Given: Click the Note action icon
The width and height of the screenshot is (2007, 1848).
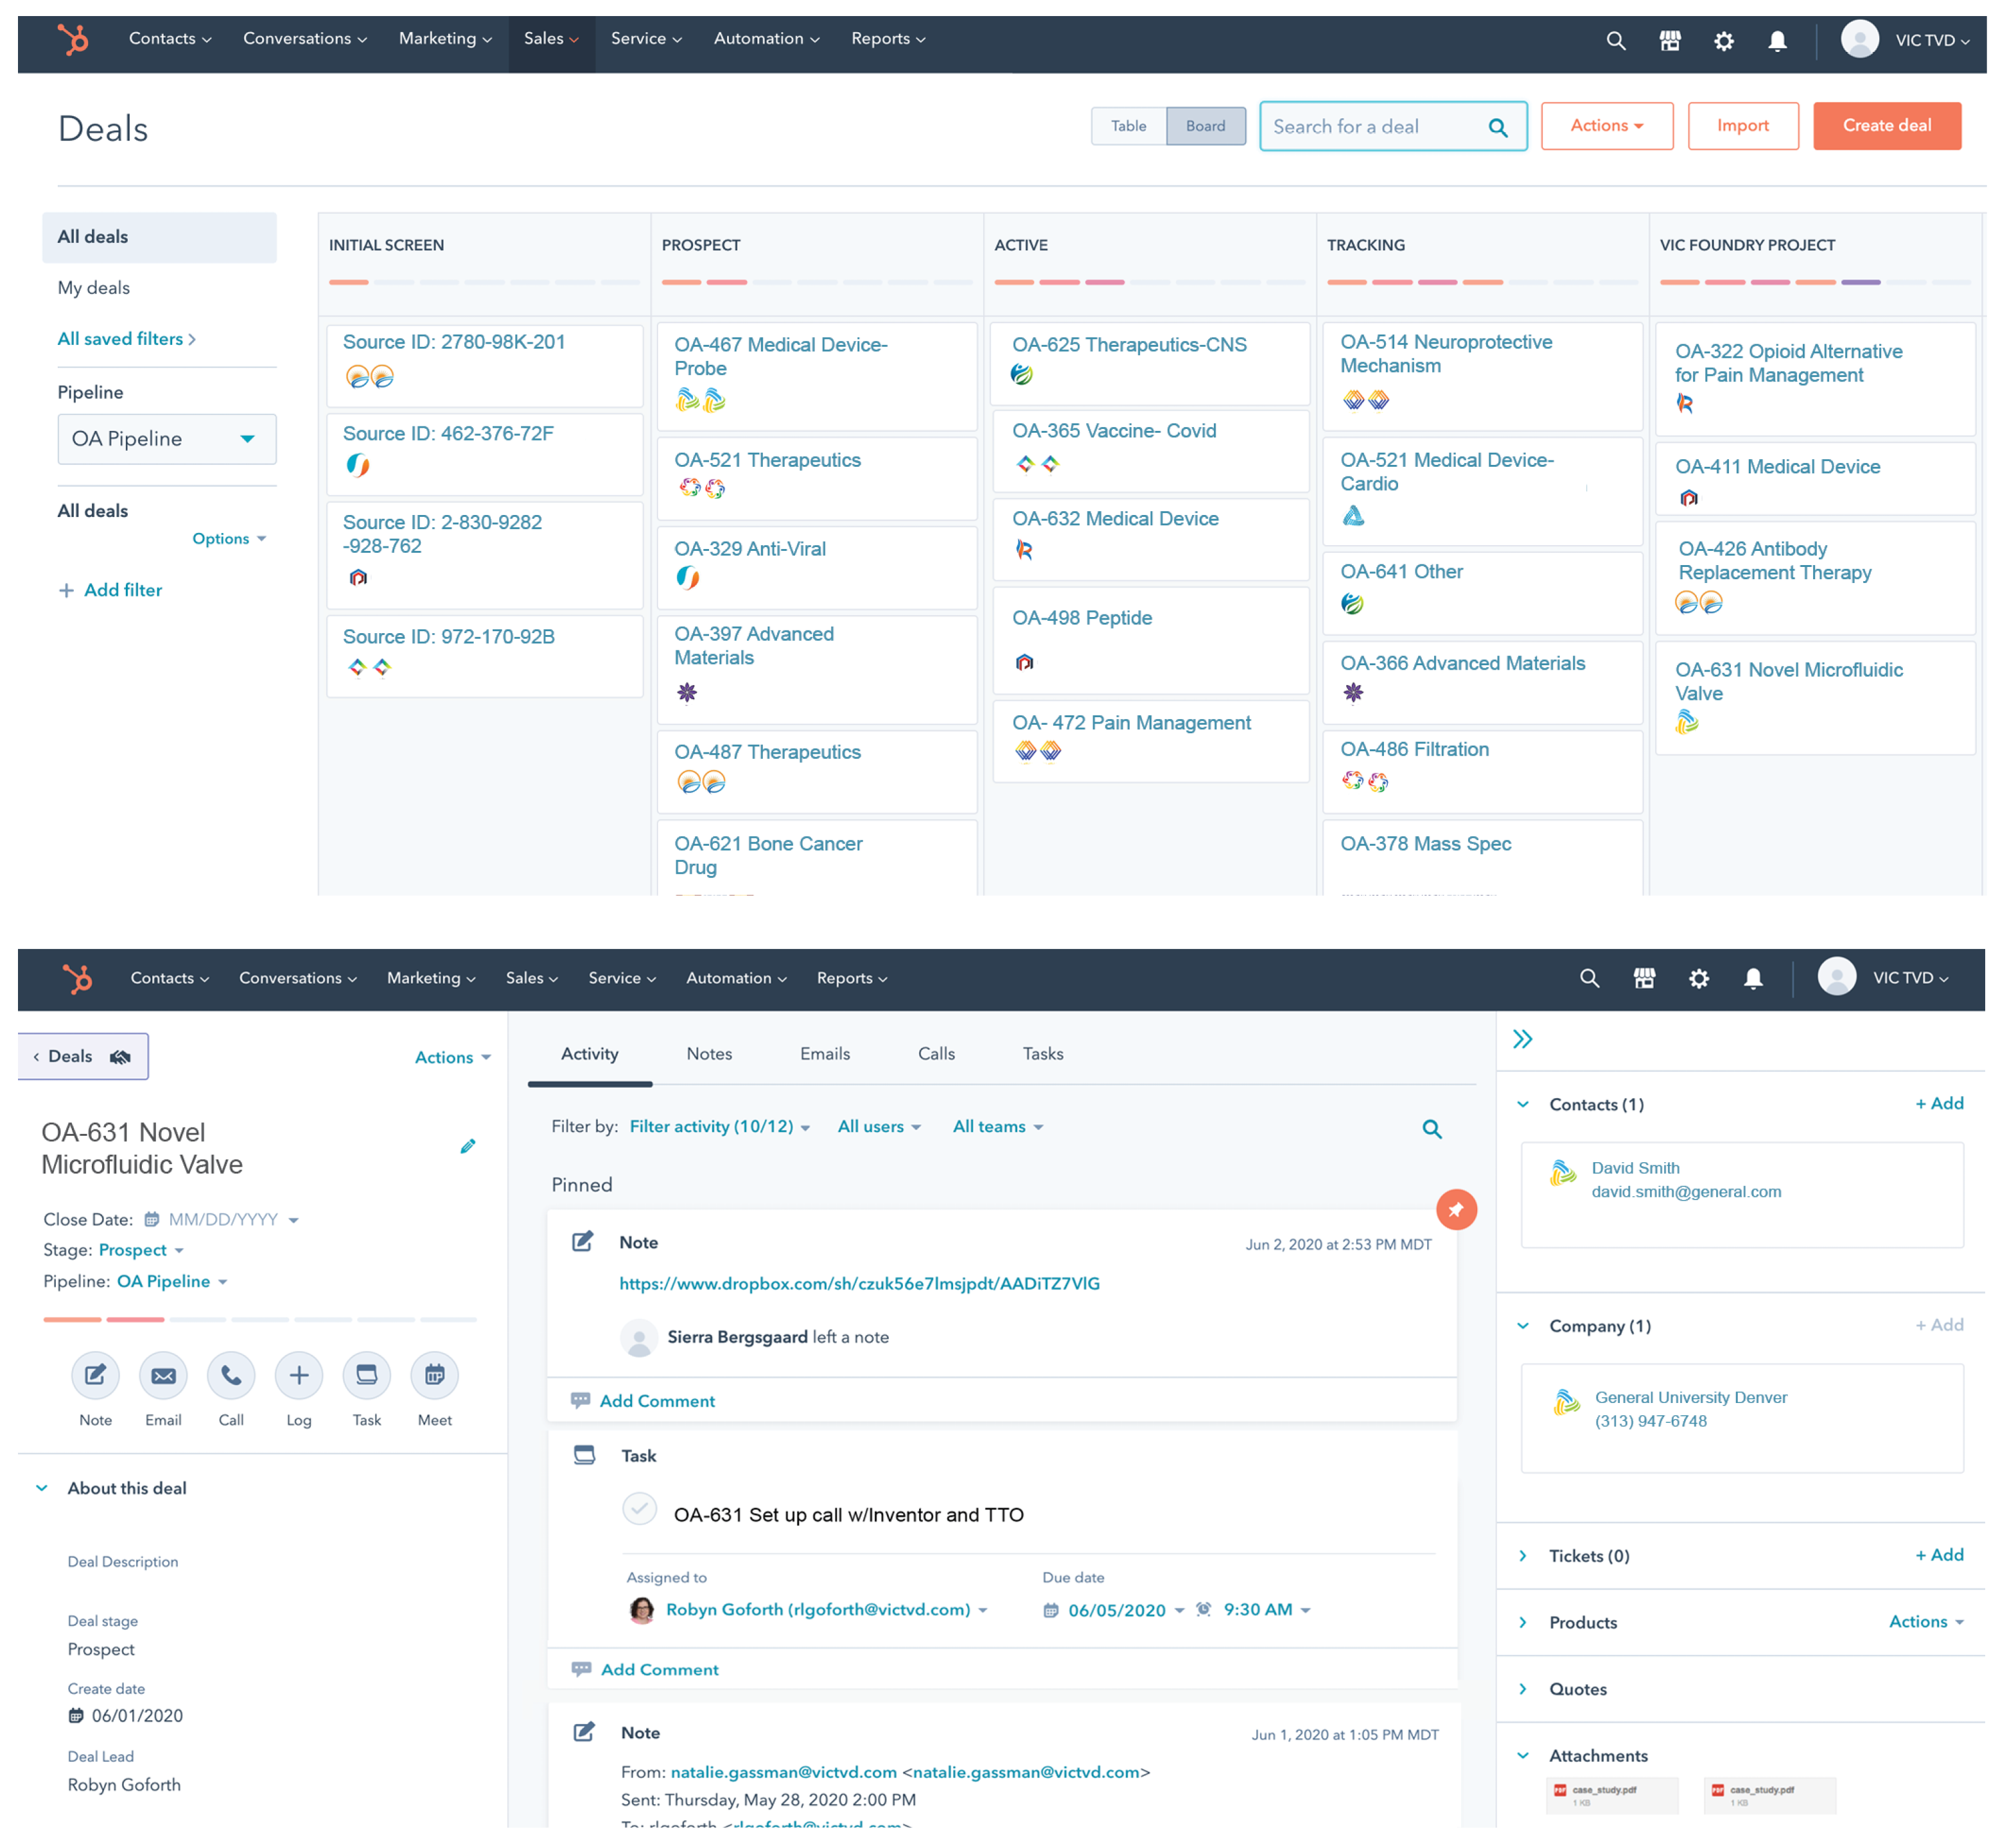Looking at the screenshot, I should pos(95,1375).
